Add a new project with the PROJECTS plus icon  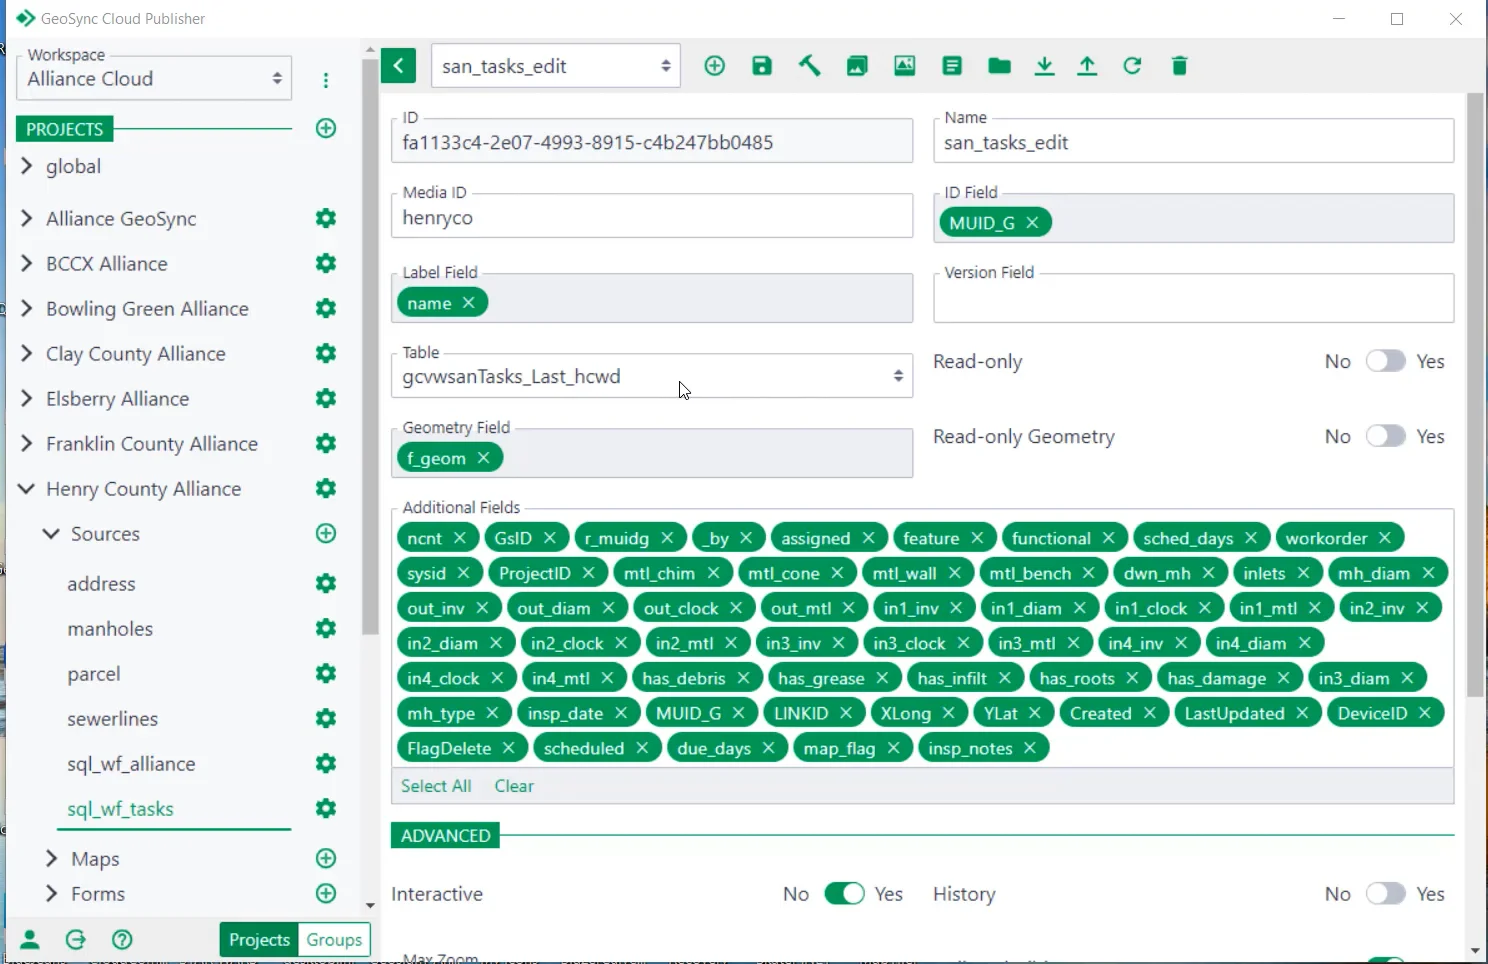(326, 128)
